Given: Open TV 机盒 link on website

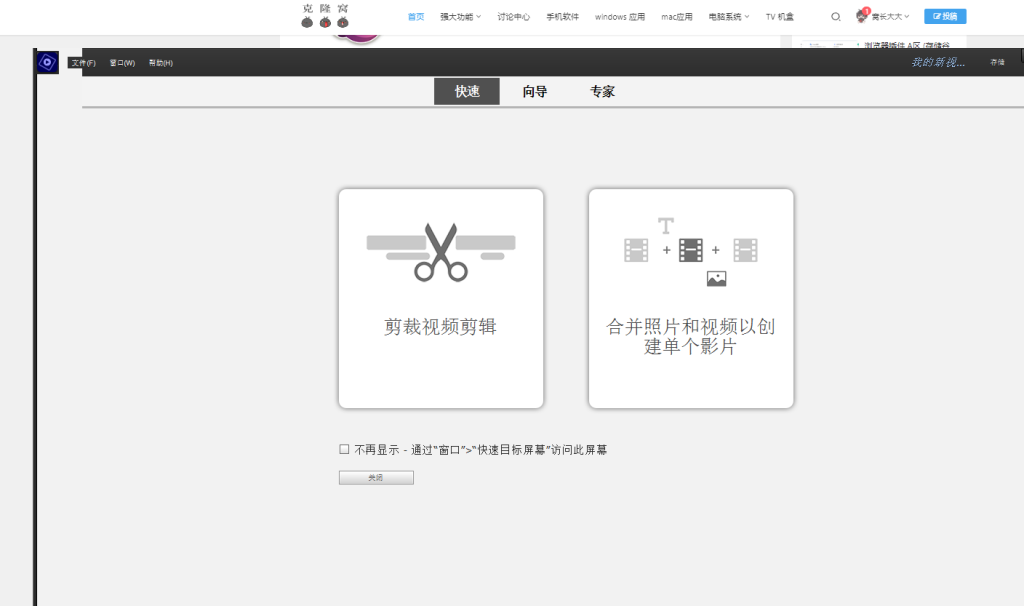Looking at the screenshot, I should 780,17.
